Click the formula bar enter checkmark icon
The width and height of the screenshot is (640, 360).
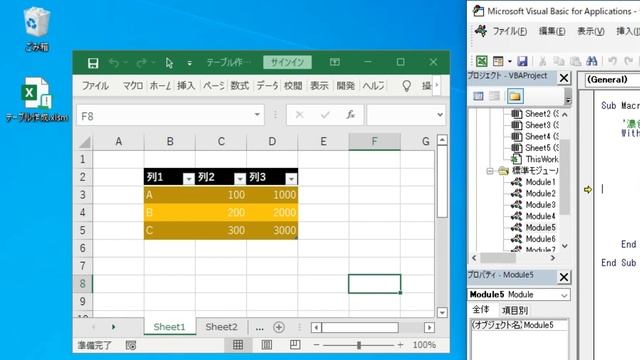tap(325, 115)
